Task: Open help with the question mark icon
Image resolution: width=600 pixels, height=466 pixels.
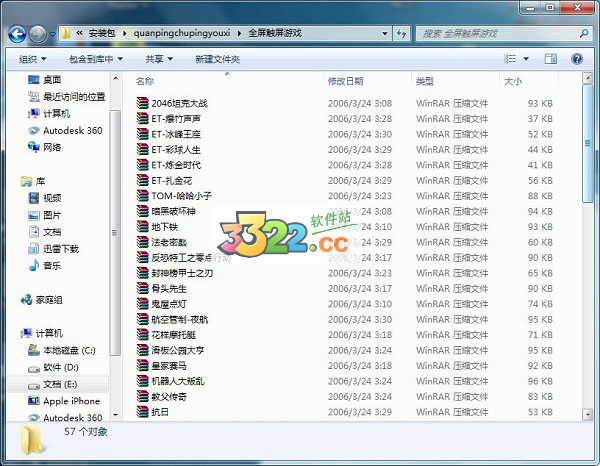Action: 577,59
